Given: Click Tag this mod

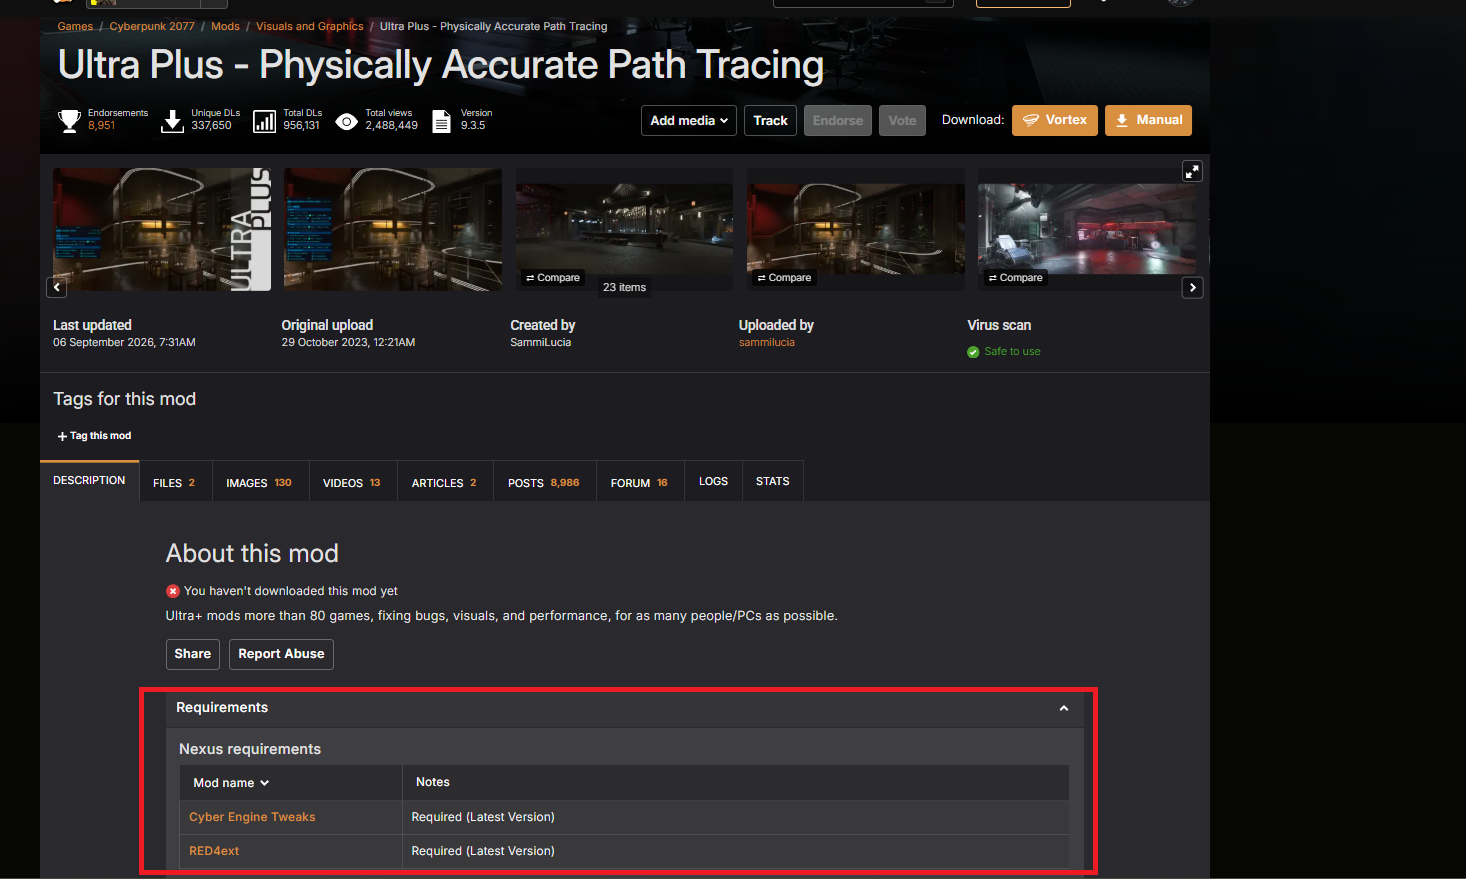Looking at the screenshot, I should 95,436.
